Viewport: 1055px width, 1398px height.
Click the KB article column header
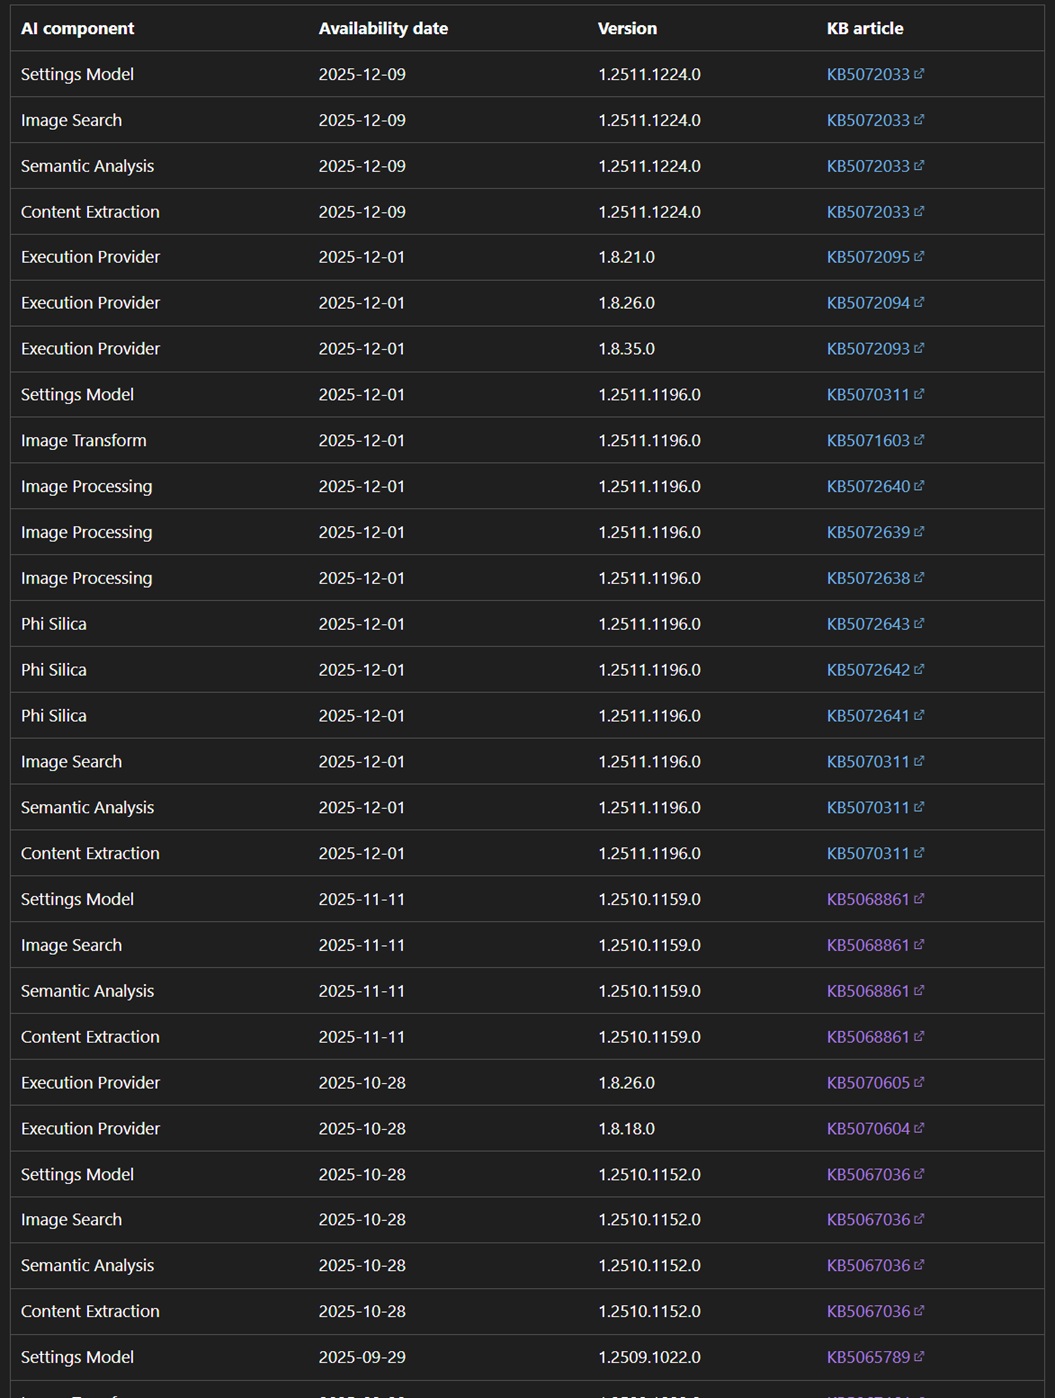tap(864, 28)
